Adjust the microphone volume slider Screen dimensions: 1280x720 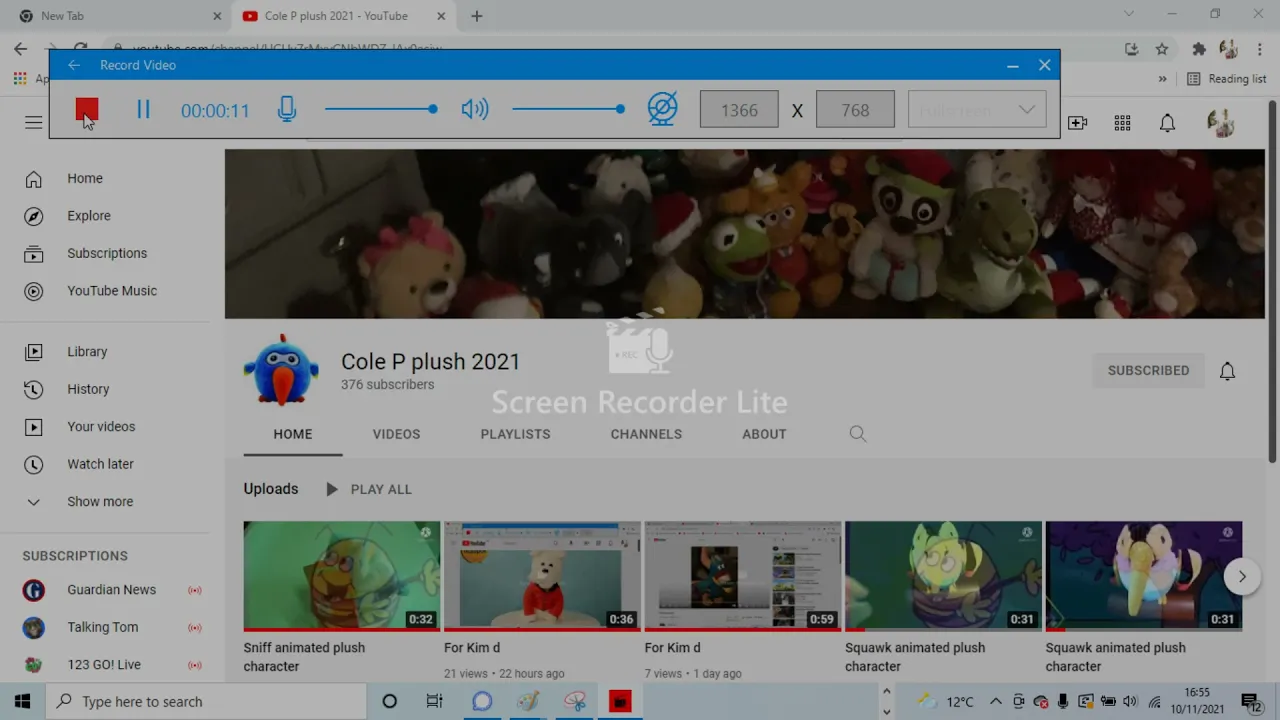tap(381, 109)
